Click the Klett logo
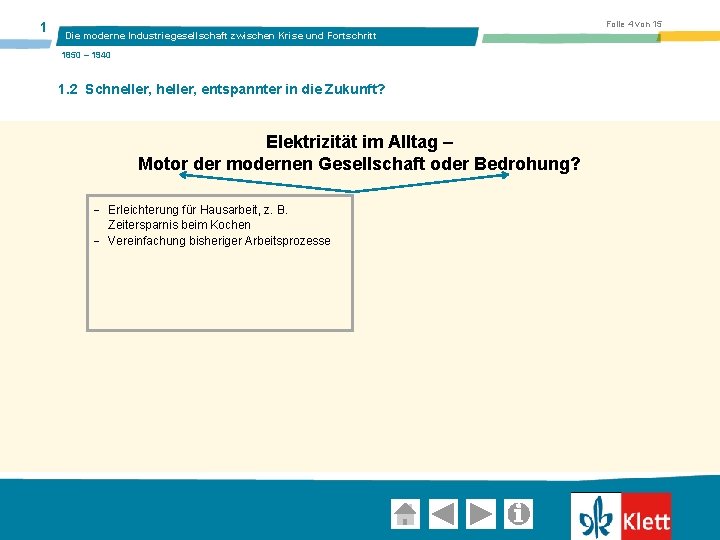This screenshot has width=720, height=540. pos(621,516)
